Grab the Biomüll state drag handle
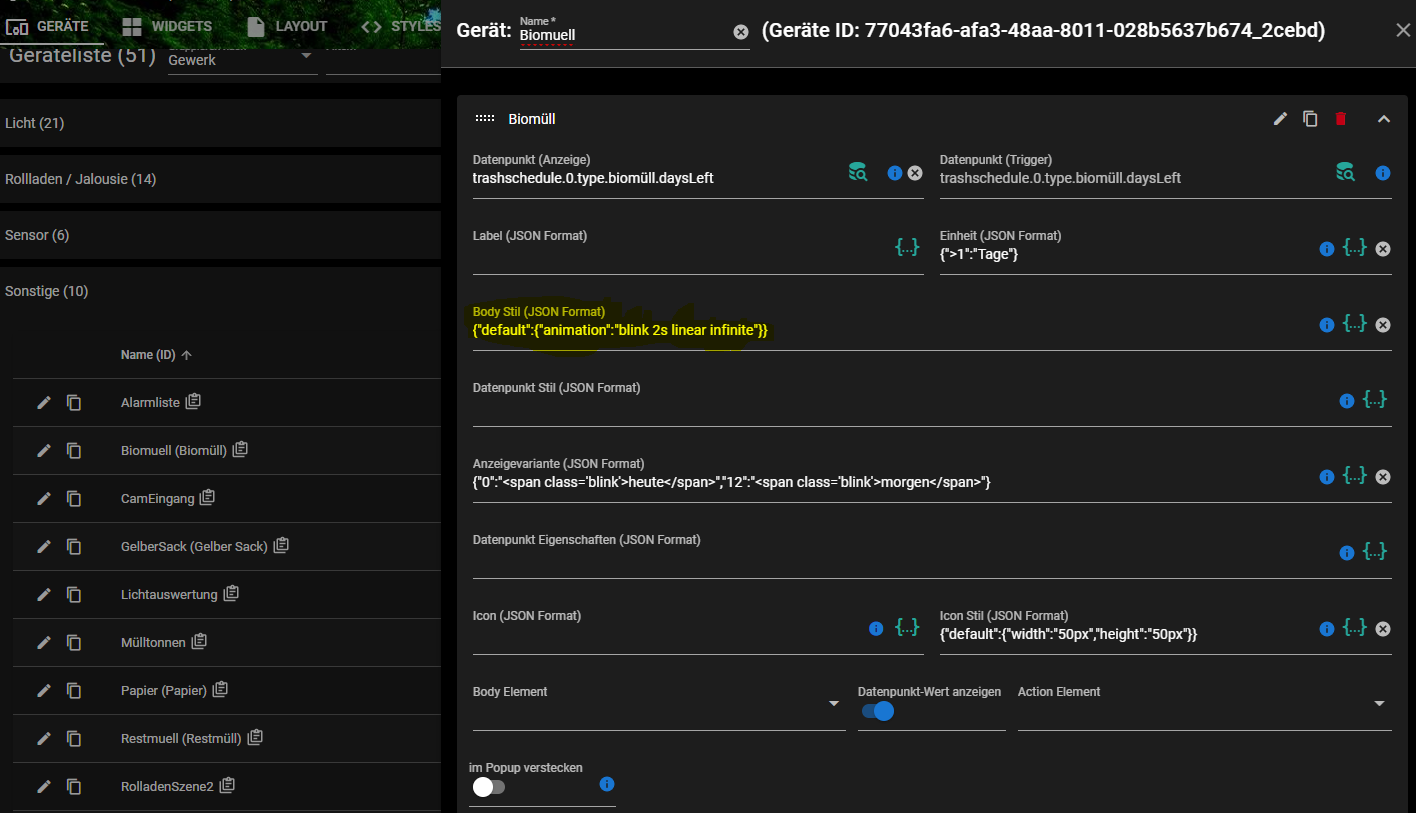 click(x=485, y=119)
